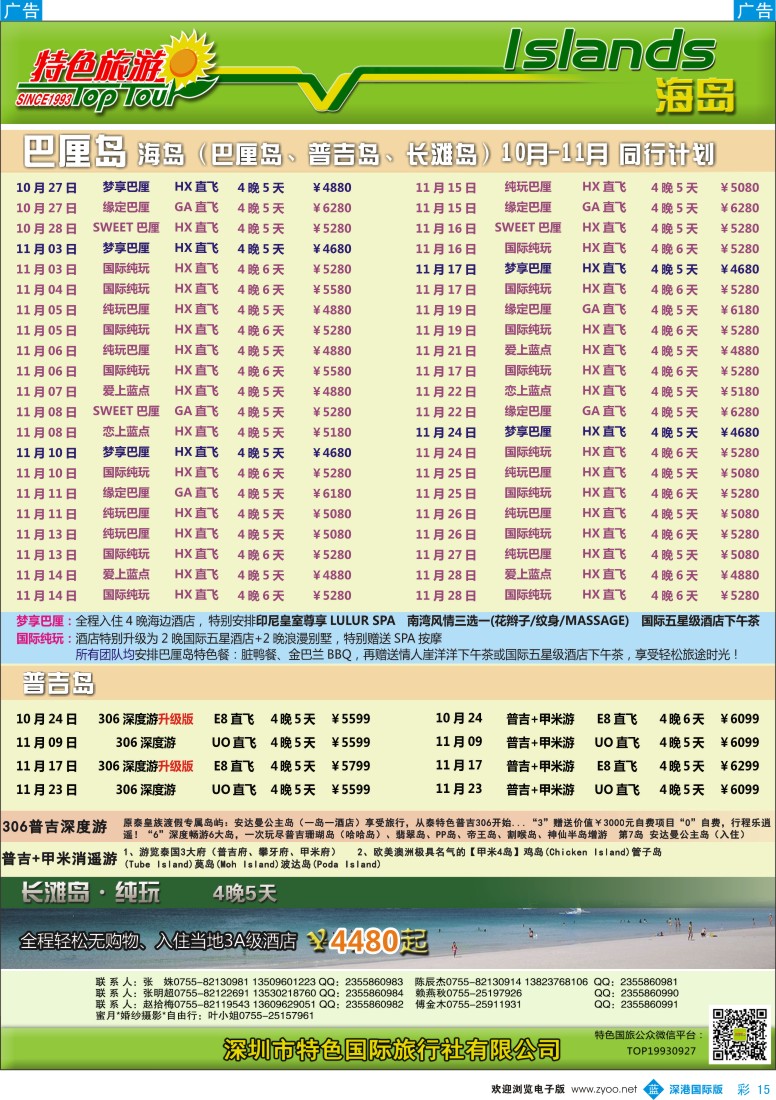The width and height of the screenshot is (776, 1100).
Task: Select 爱上蓝点 in the 11月14日 row
Action: (126, 575)
